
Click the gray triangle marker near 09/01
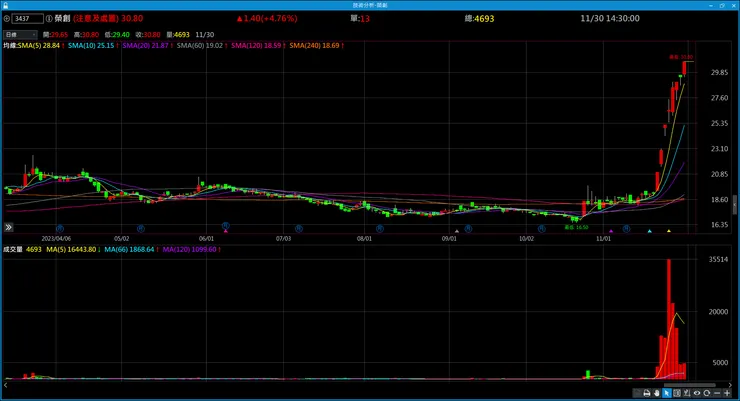click(x=456, y=231)
